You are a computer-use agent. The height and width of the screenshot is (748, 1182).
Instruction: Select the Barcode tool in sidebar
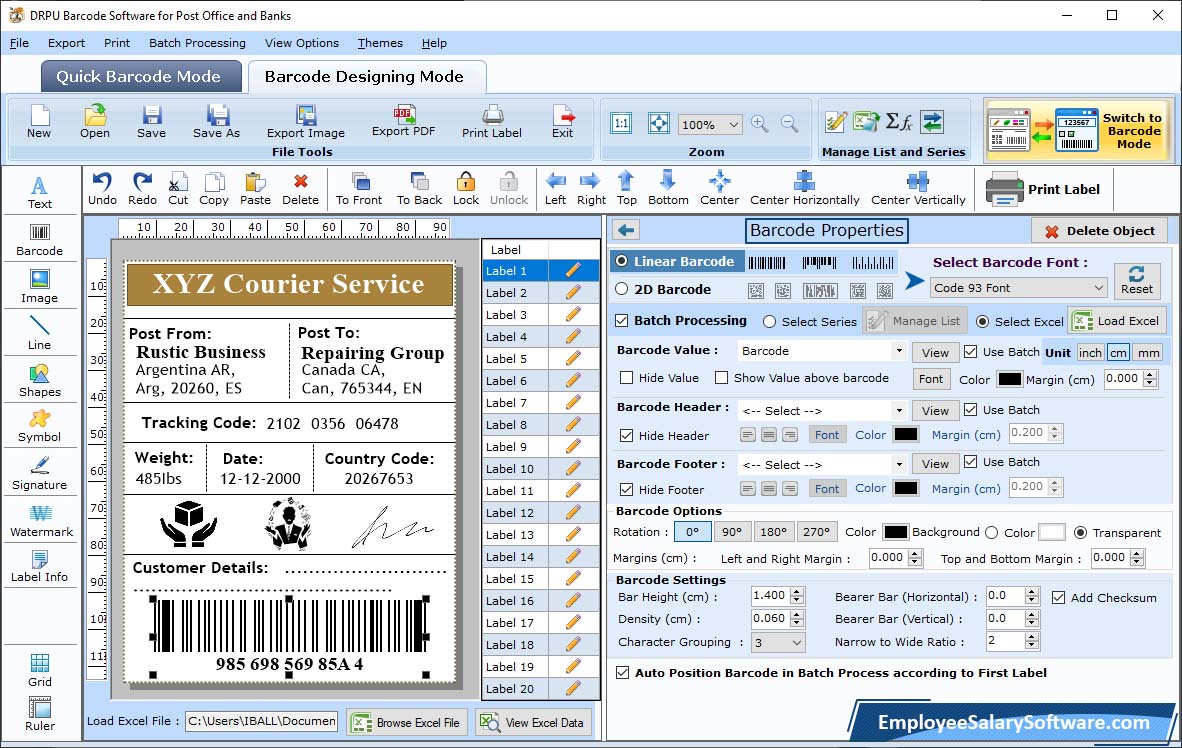pos(39,240)
